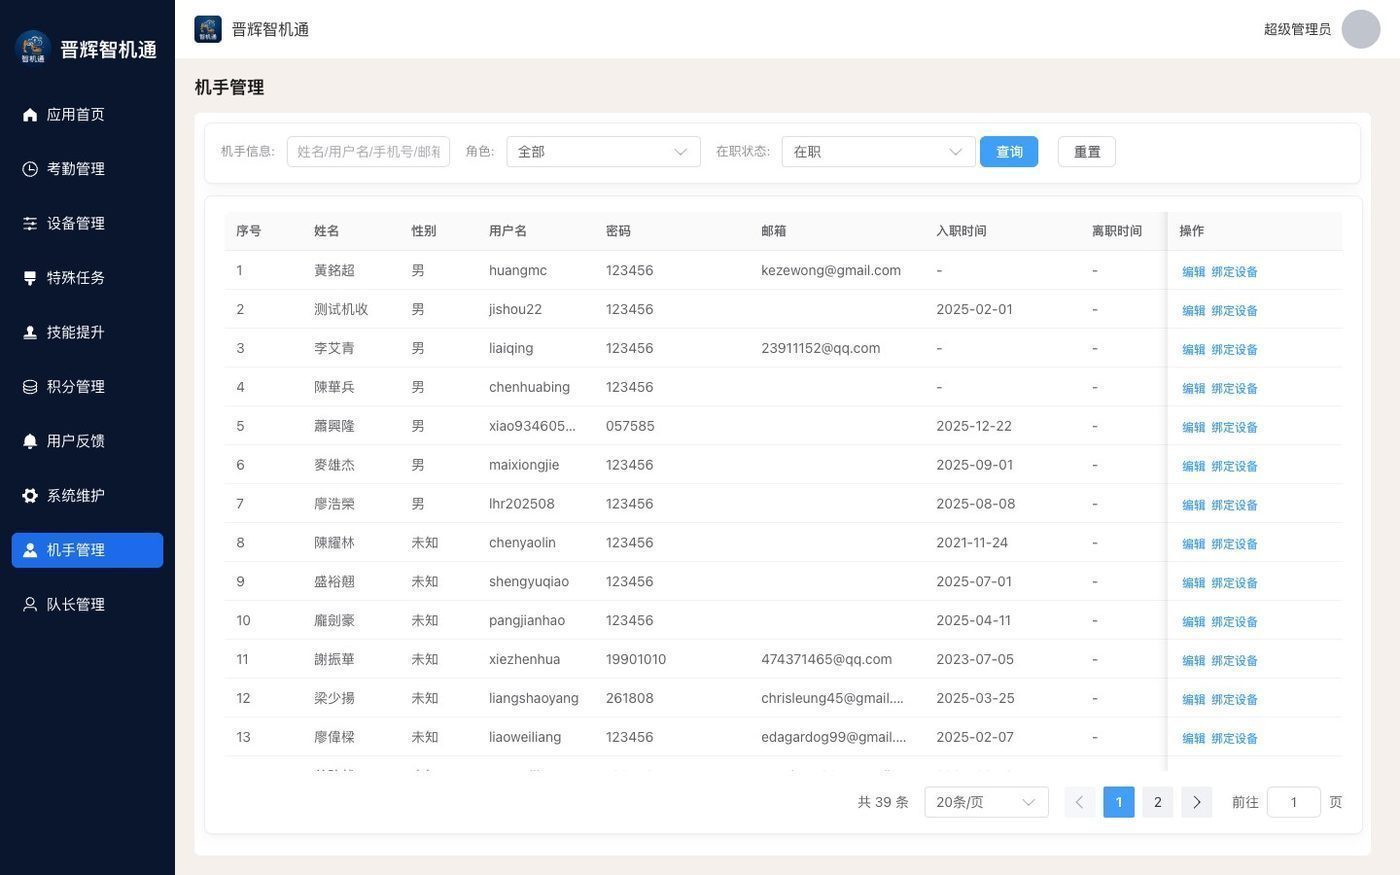Screen dimensions: 1400x875
Task: Click 编辑 for 李艾青
Action: coord(1194,350)
